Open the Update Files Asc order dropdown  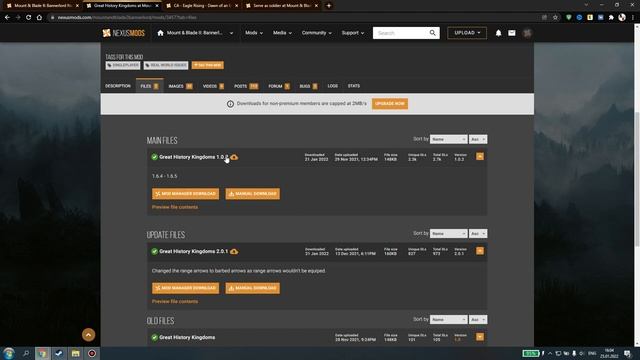click(x=478, y=234)
